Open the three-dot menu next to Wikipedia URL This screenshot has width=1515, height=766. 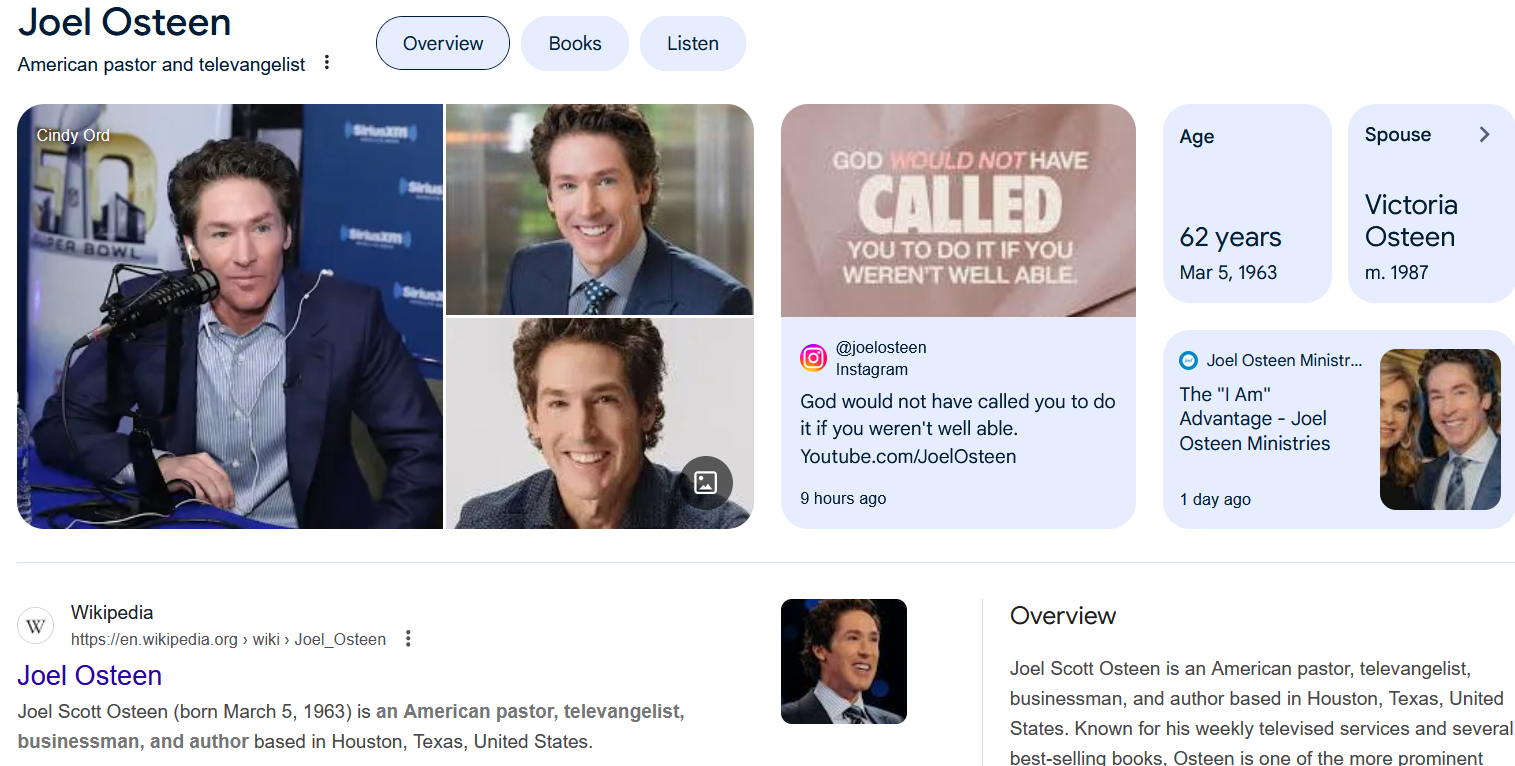[x=408, y=639]
